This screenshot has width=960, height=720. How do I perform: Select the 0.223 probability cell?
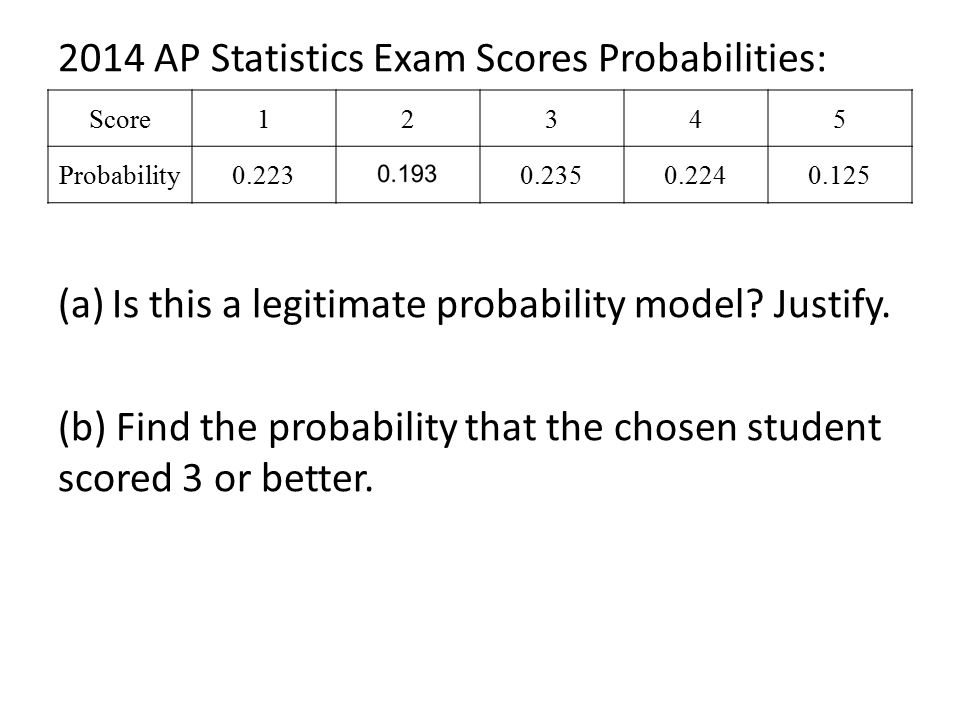pyautogui.click(x=264, y=174)
